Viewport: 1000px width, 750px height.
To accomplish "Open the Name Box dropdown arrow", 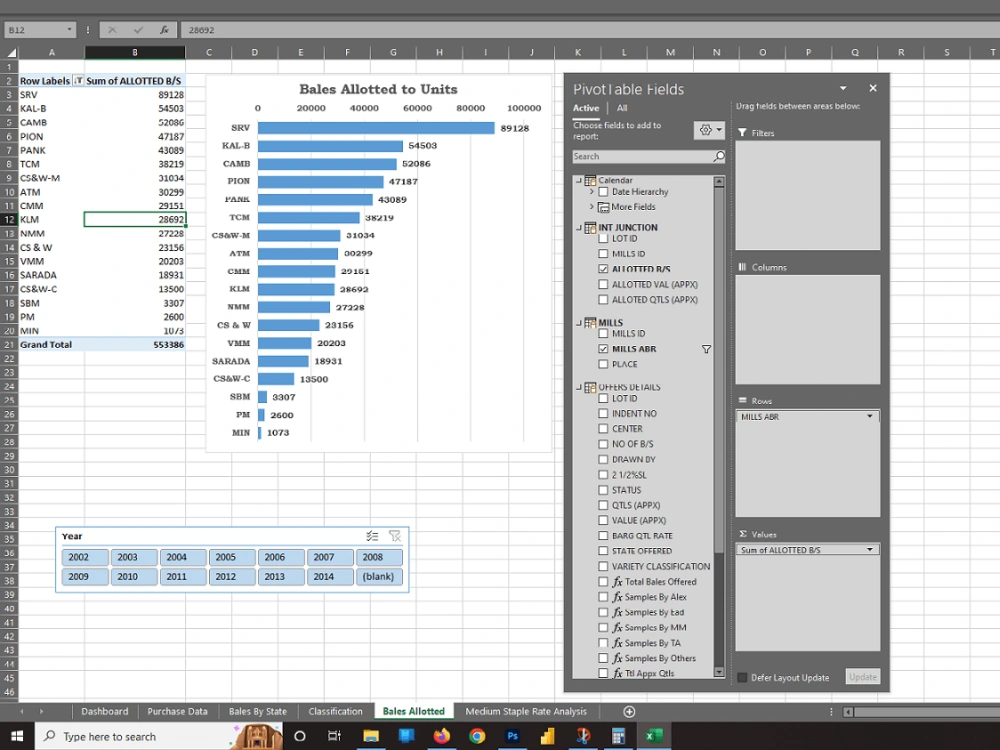I will pyautogui.click(x=69, y=30).
